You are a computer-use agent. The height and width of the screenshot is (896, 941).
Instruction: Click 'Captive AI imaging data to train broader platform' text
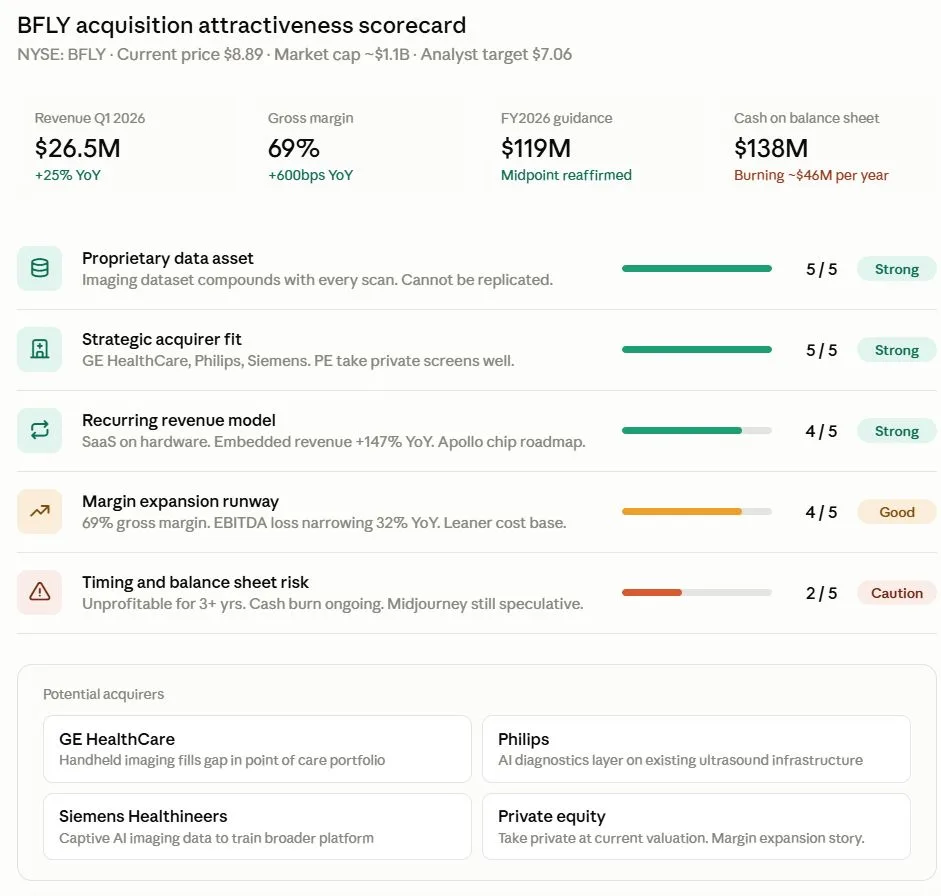(x=216, y=838)
